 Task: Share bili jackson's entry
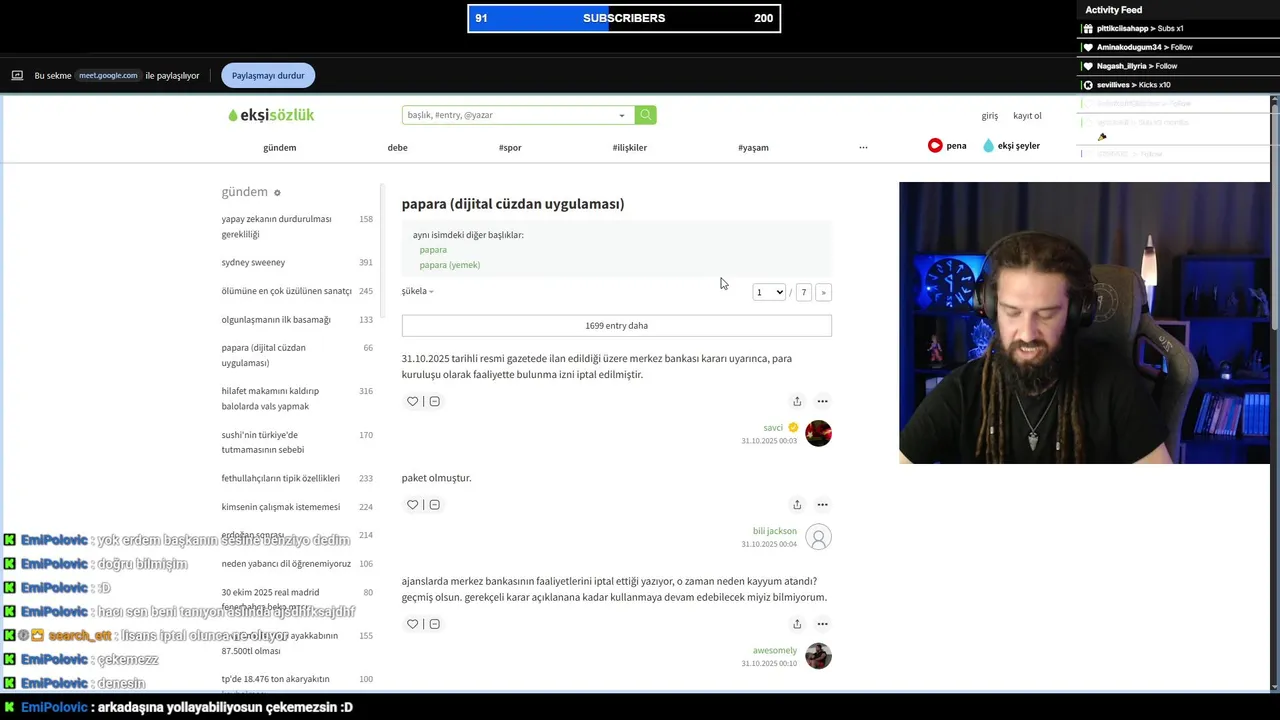[797, 505]
